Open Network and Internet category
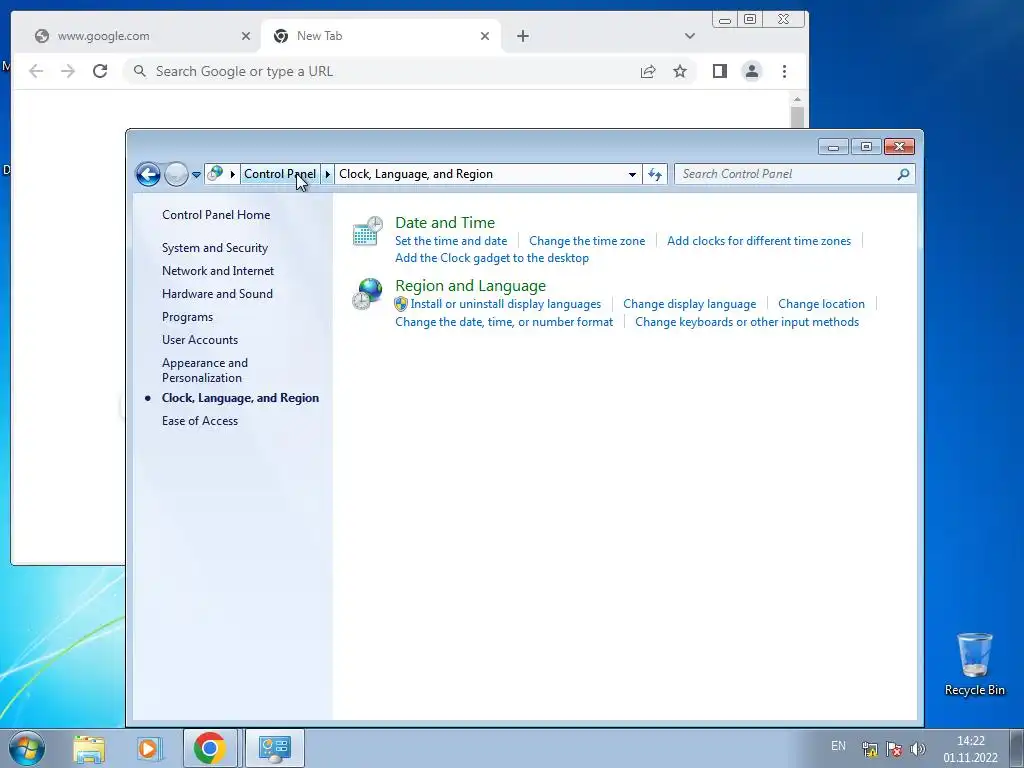1024x768 pixels. (218, 271)
